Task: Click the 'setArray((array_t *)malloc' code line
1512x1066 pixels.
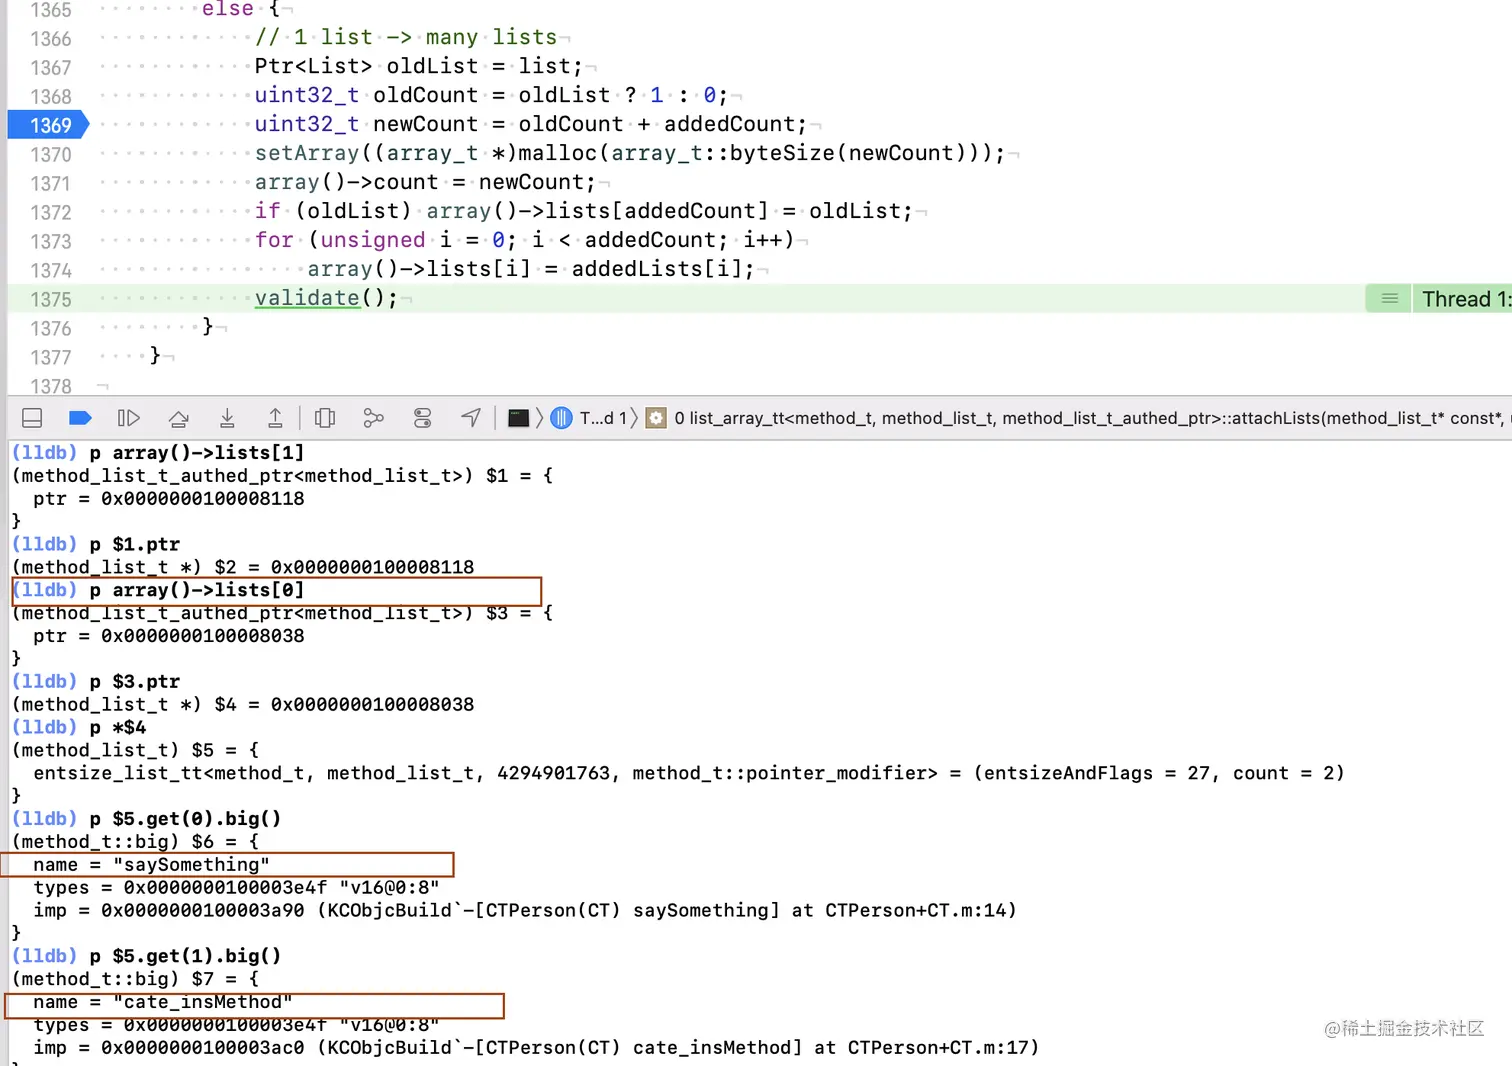Action: point(629,153)
